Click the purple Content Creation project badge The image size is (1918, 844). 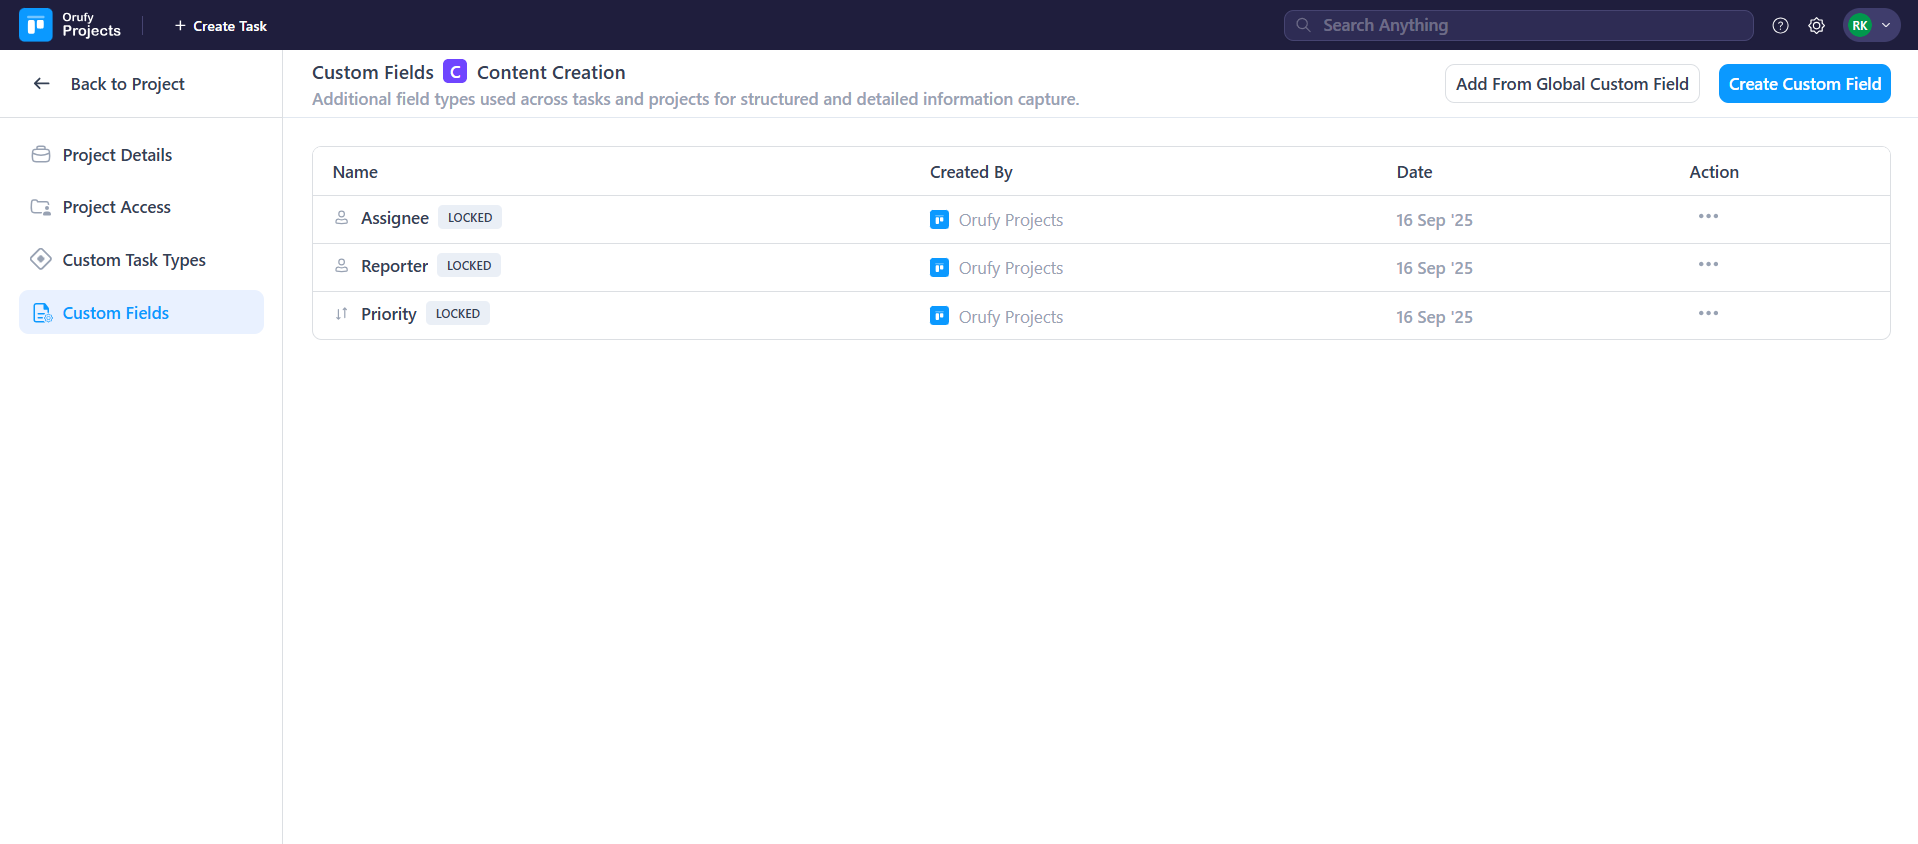click(455, 72)
